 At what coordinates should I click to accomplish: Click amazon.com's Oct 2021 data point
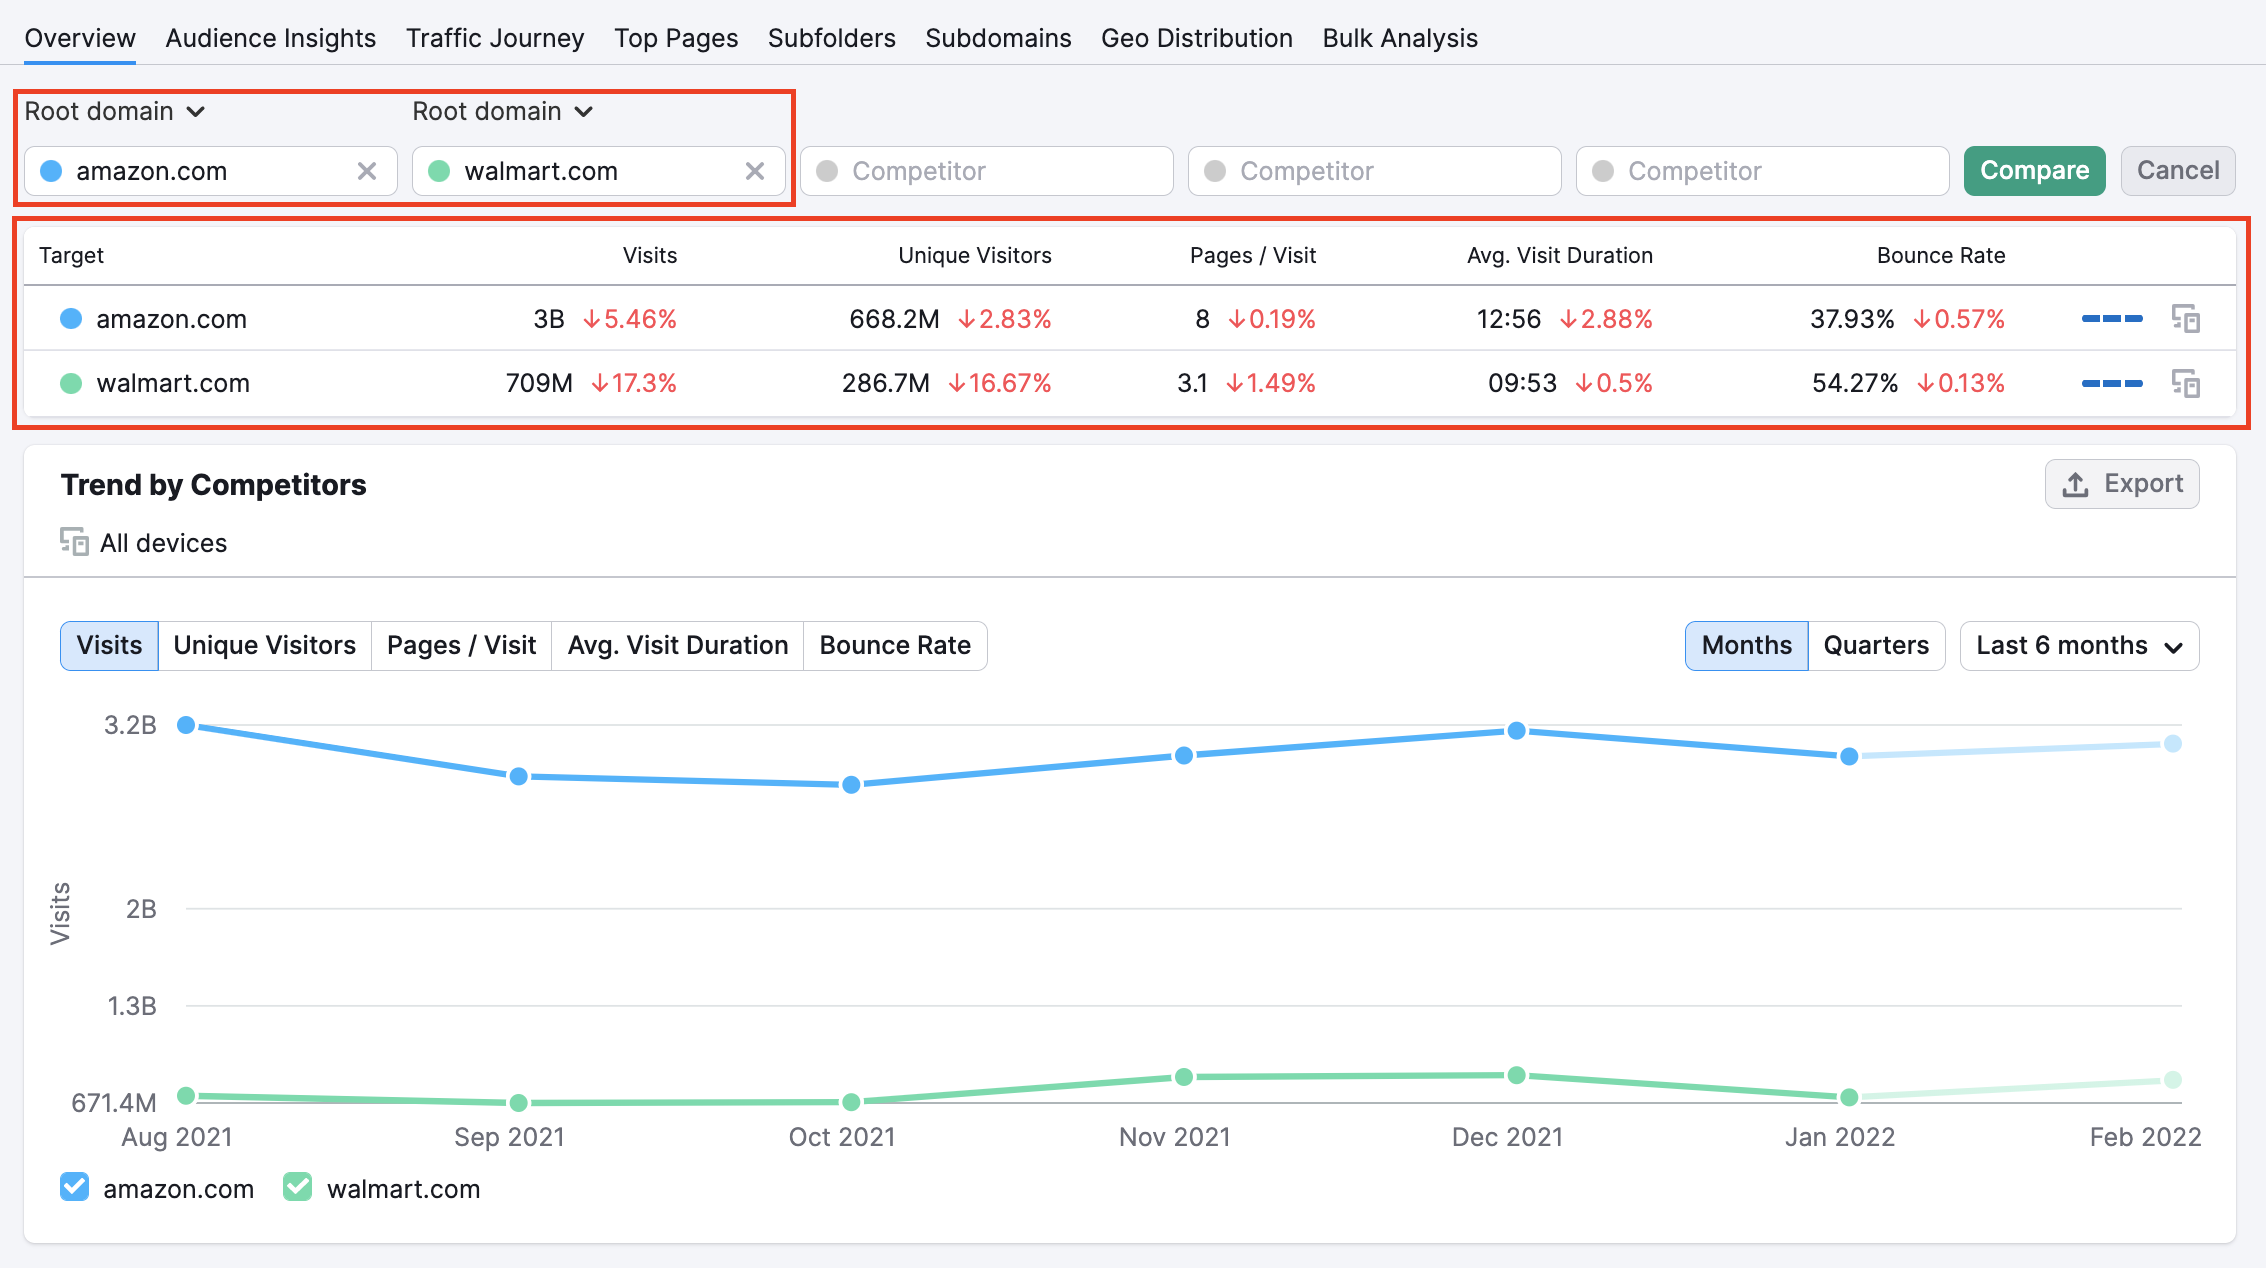[851, 785]
